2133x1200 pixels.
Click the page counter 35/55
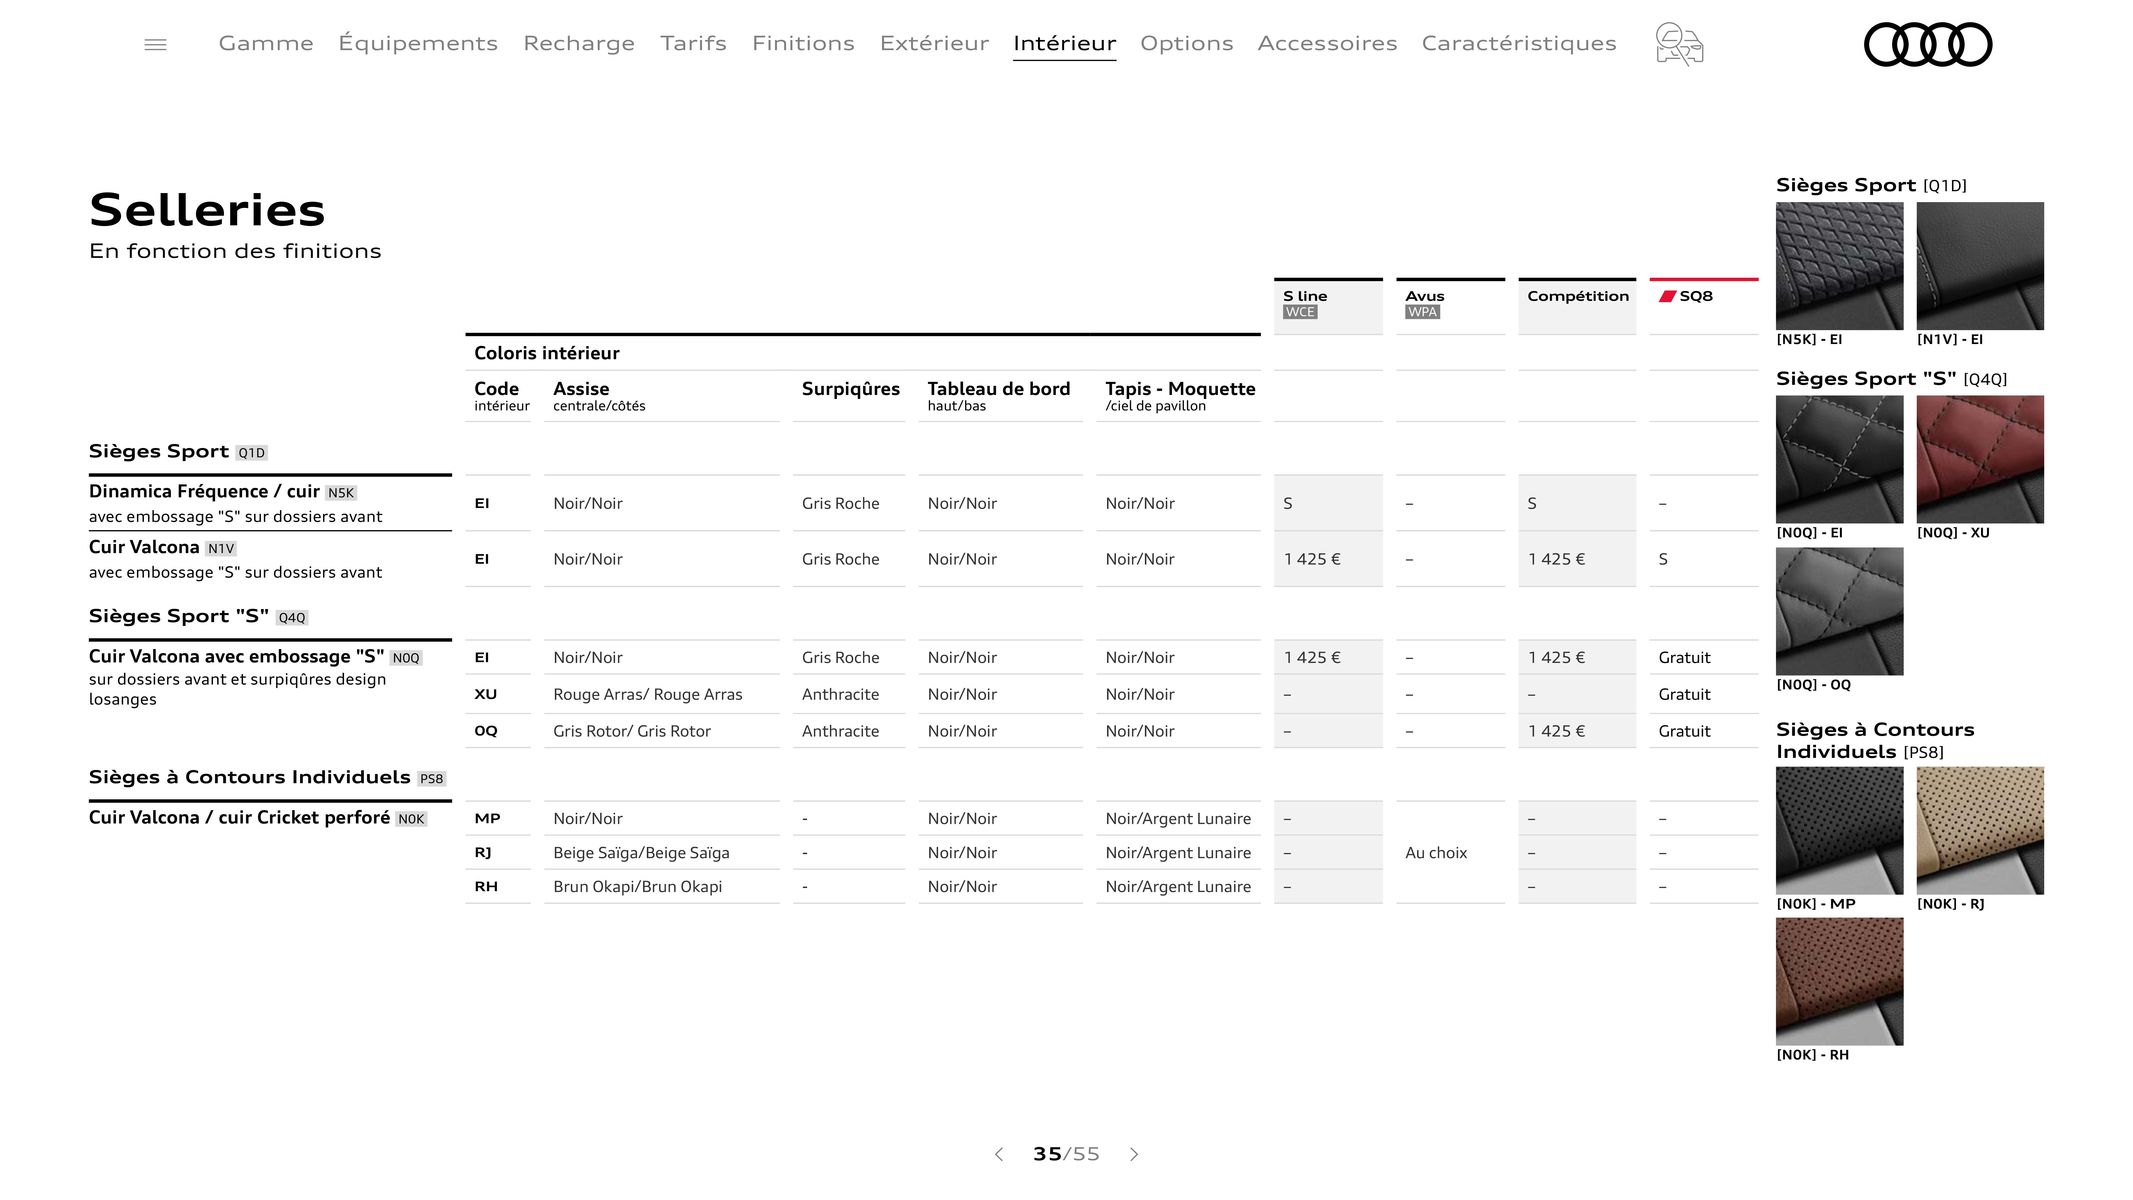(1066, 1154)
